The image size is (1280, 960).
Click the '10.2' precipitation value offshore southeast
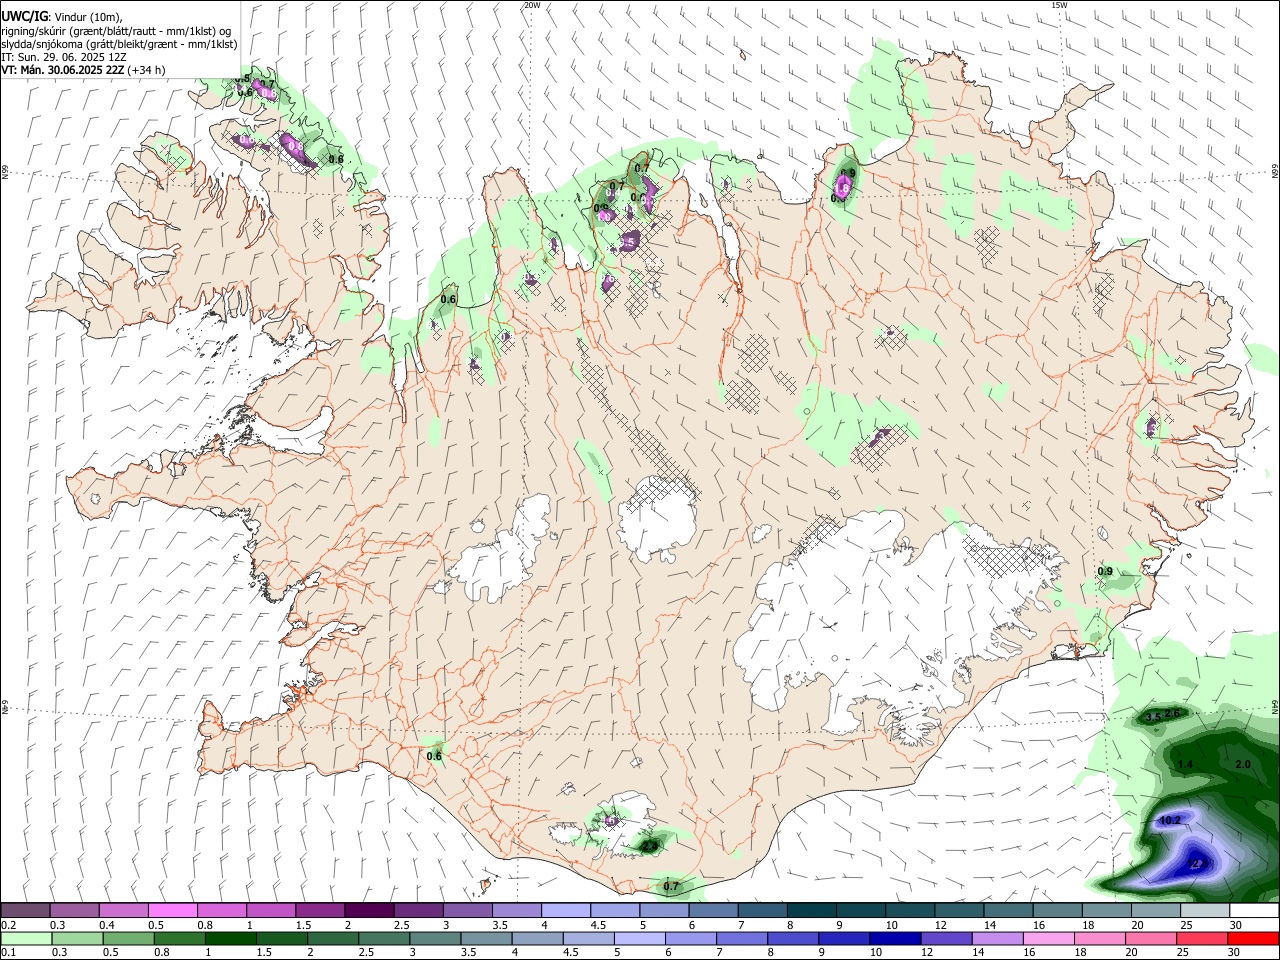(1169, 820)
